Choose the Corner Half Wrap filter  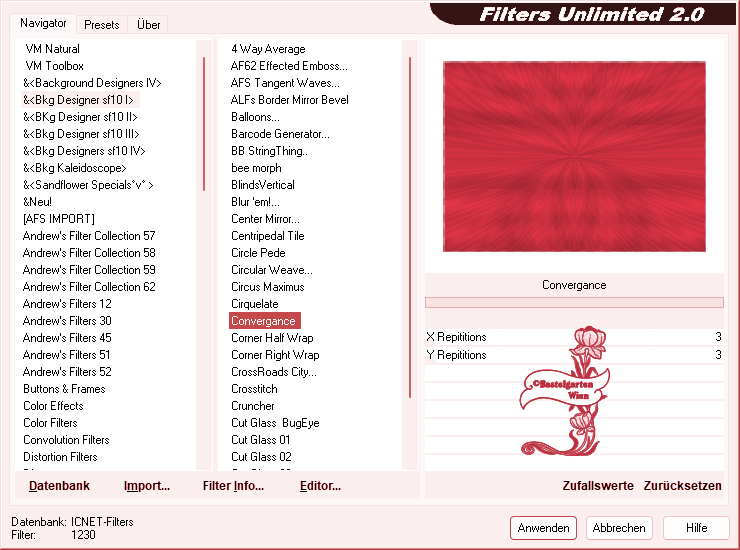click(x=272, y=338)
